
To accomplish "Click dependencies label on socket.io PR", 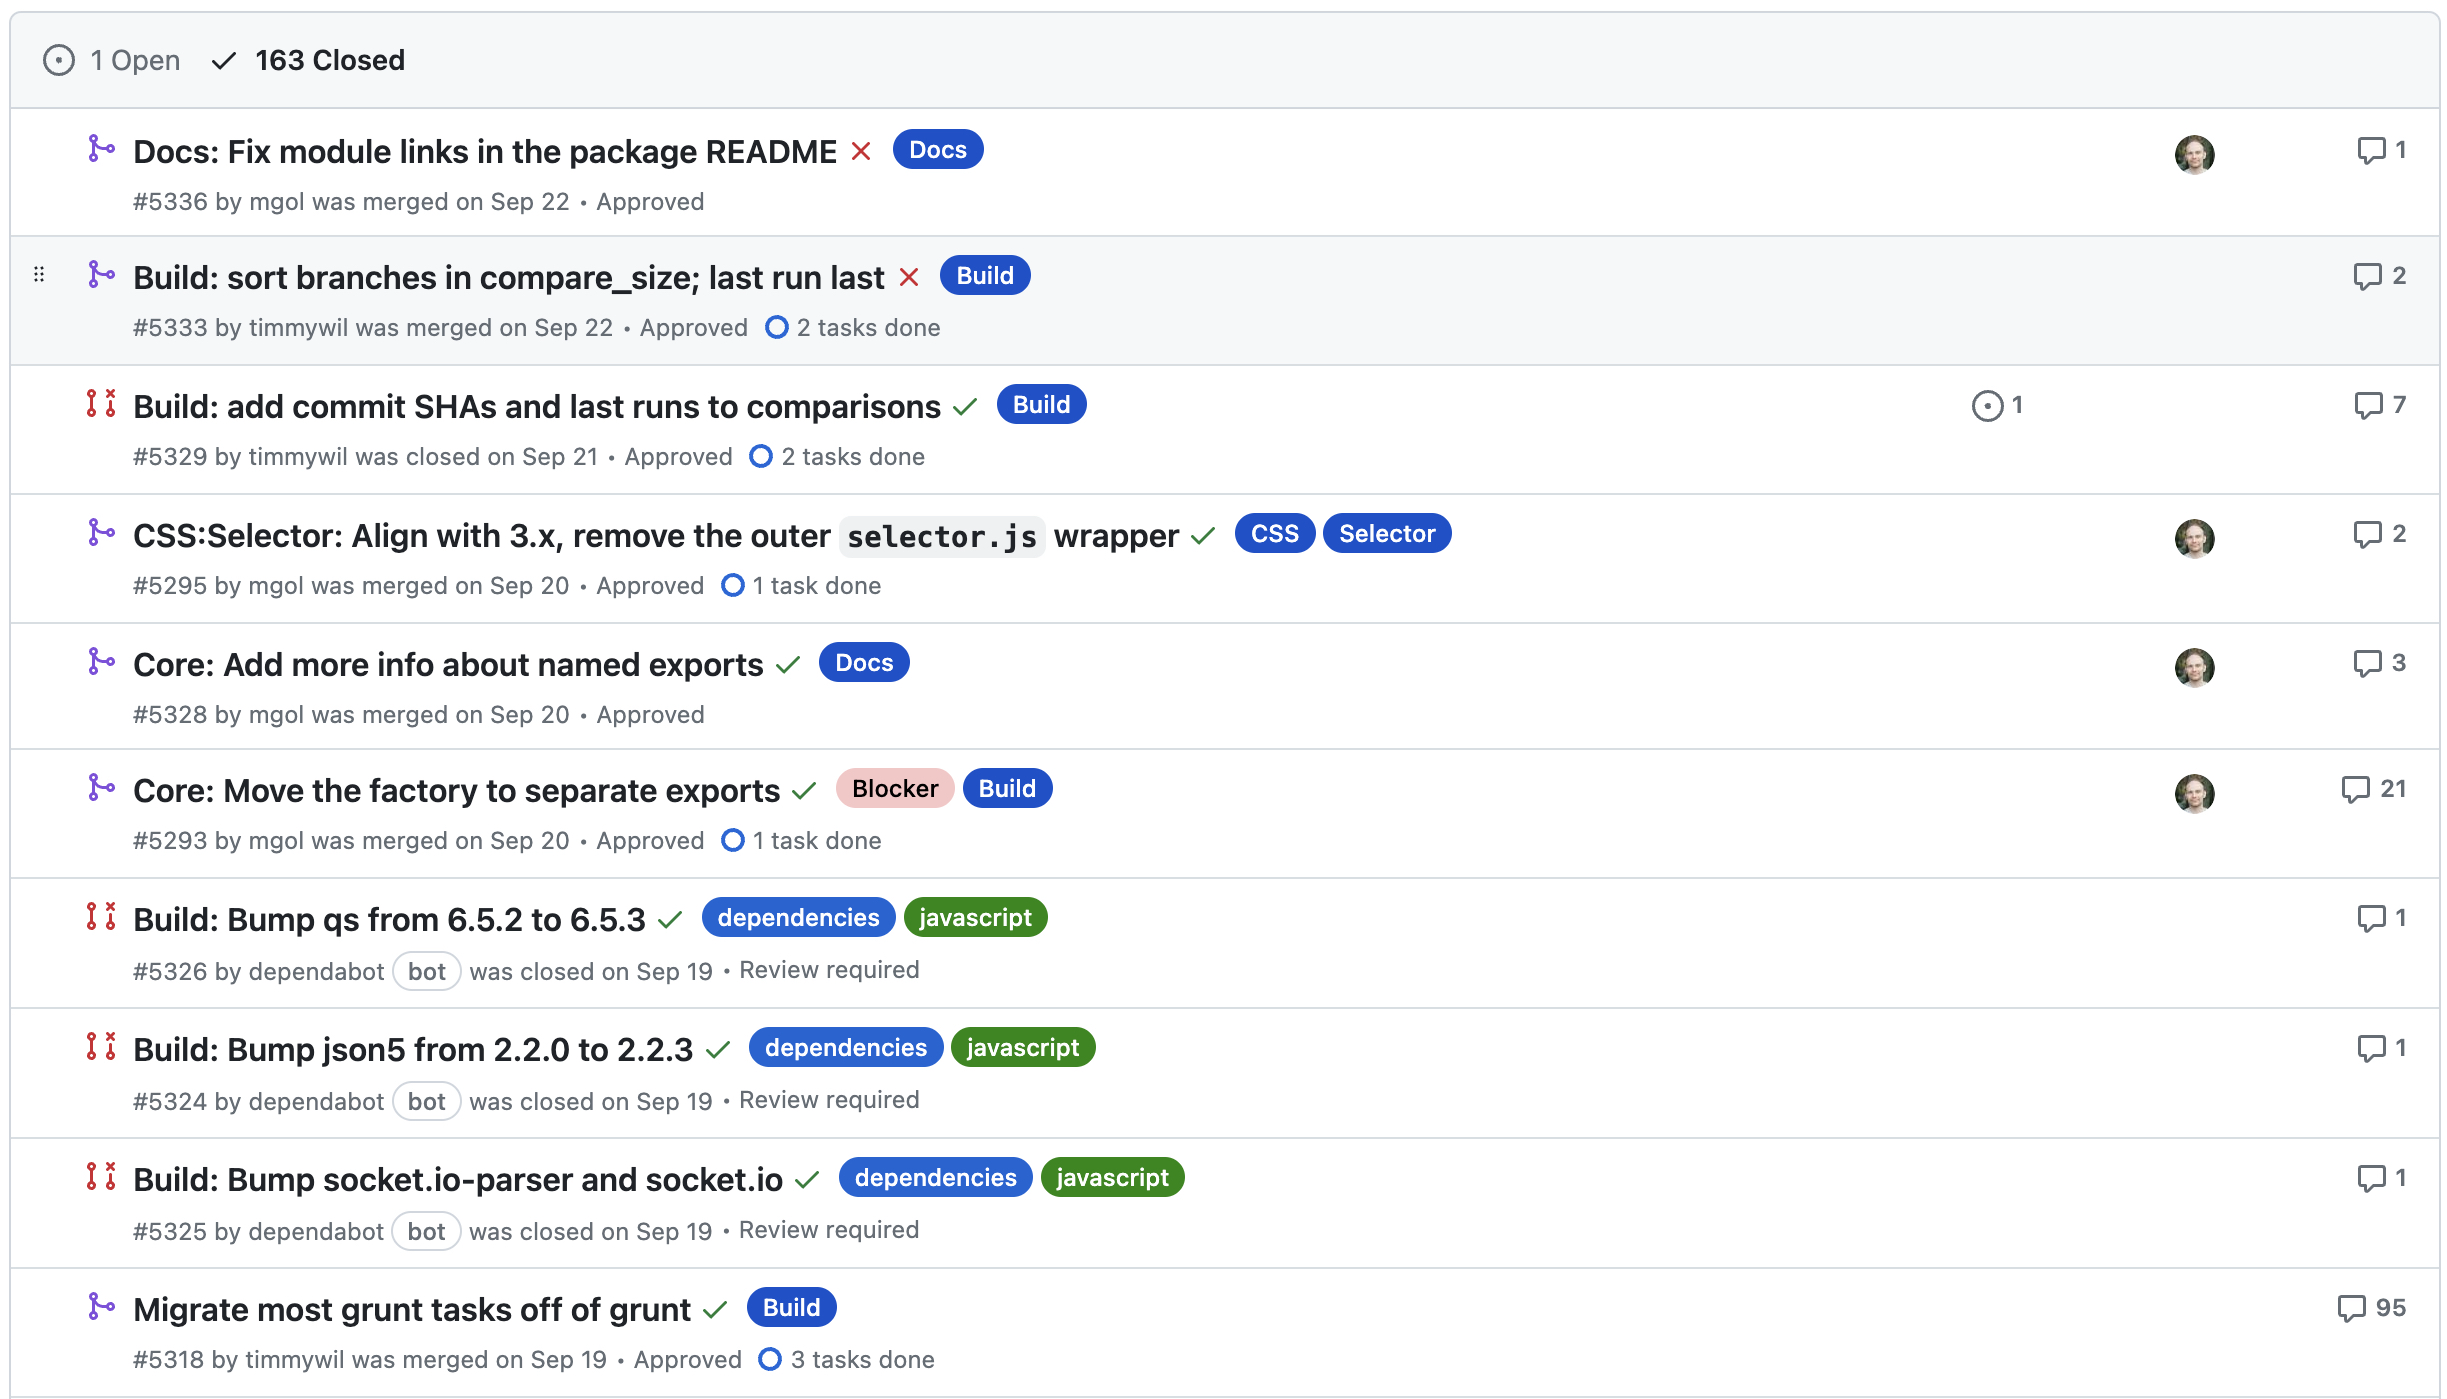I will [935, 1178].
